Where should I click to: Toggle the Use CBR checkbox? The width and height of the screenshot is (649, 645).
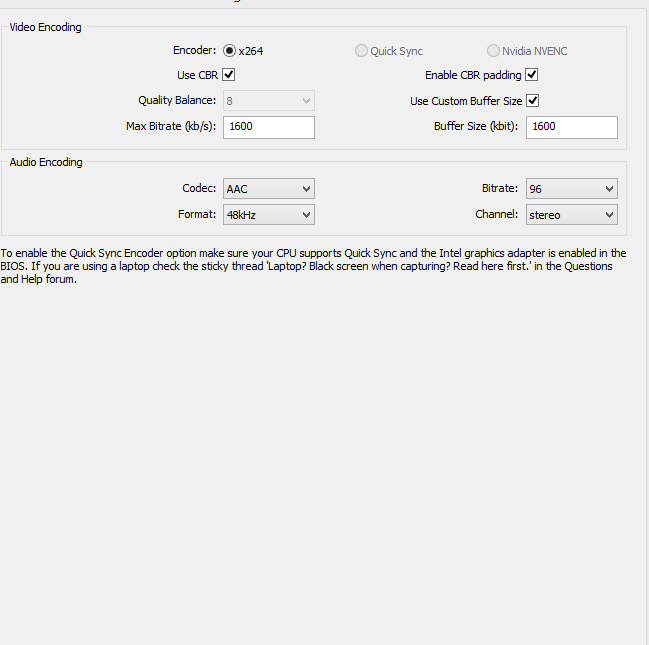click(x=228, y=75)
